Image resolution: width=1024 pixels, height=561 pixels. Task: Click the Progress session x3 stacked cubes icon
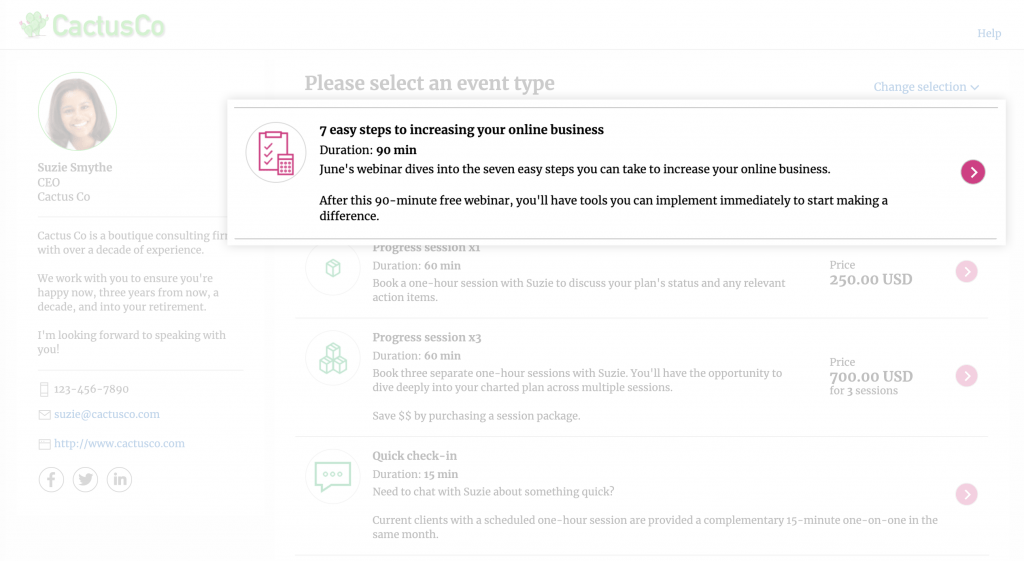[x=333, y=358]
